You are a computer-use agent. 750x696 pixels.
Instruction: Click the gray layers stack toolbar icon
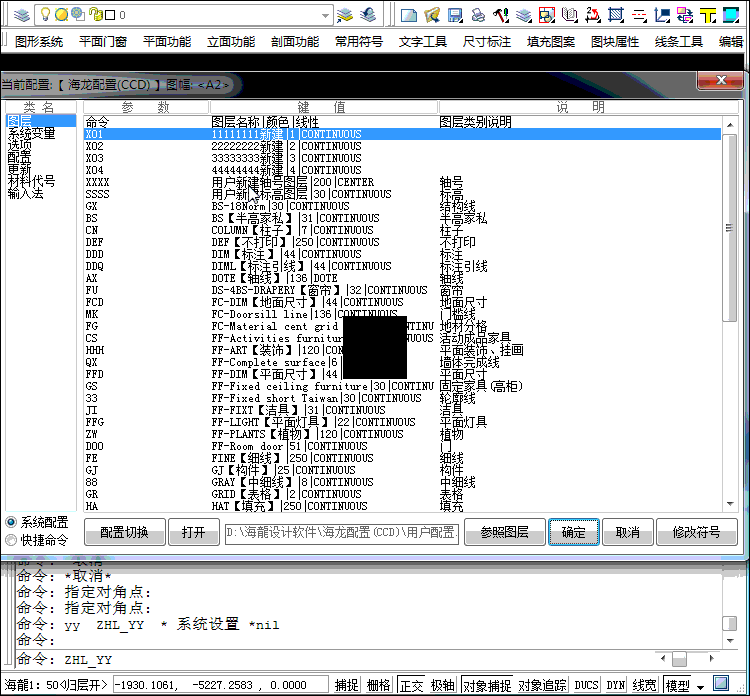tap(524, 16)
